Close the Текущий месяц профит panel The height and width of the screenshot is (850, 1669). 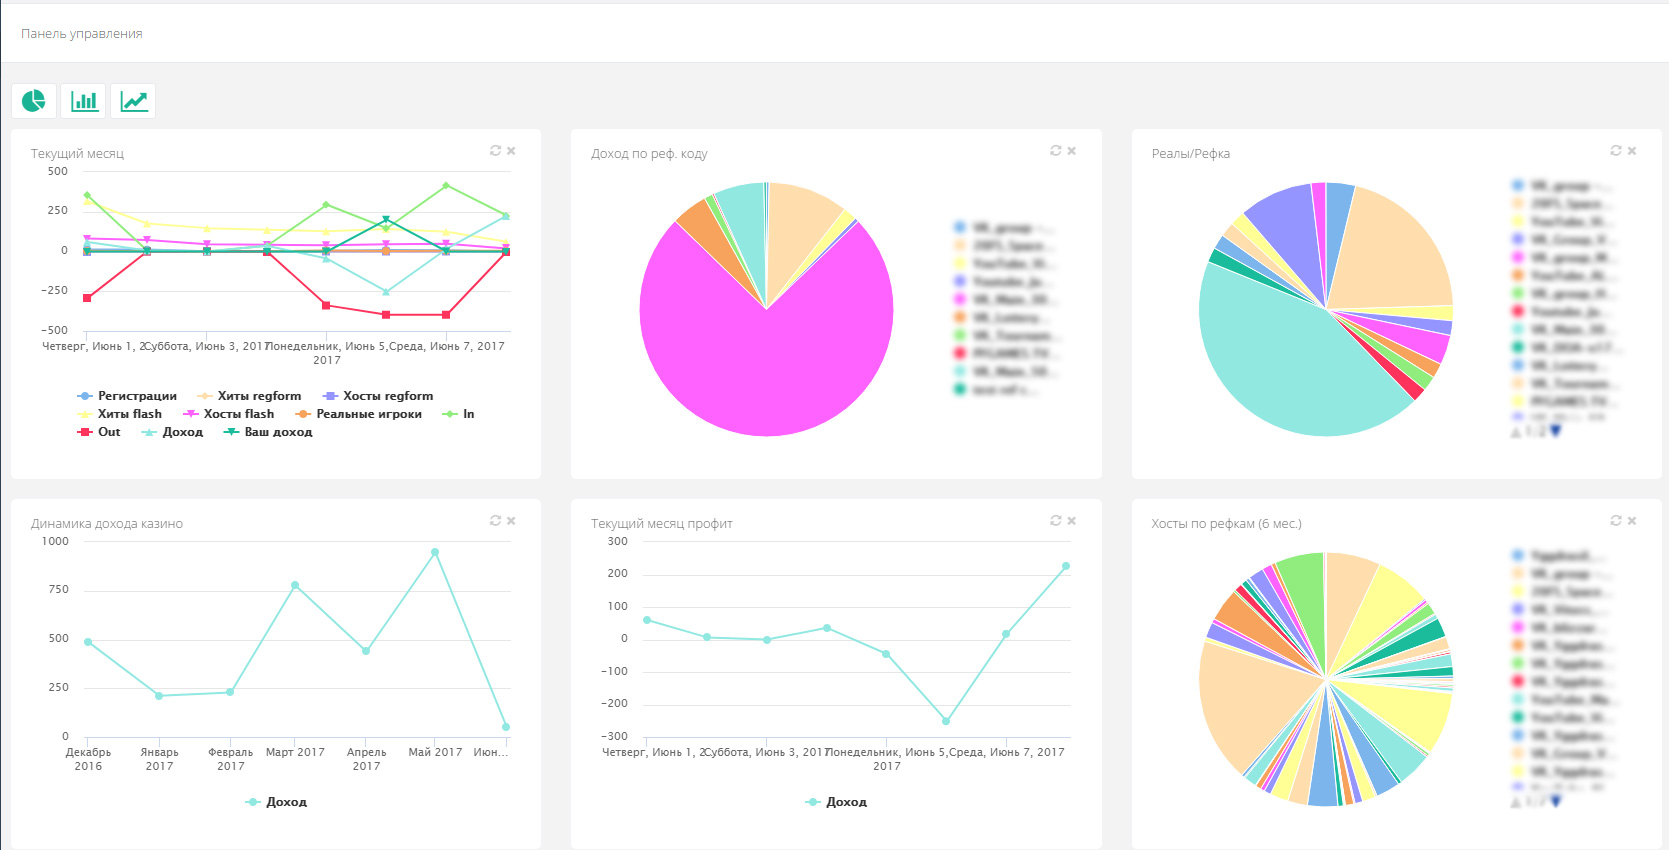point(1071,521)
